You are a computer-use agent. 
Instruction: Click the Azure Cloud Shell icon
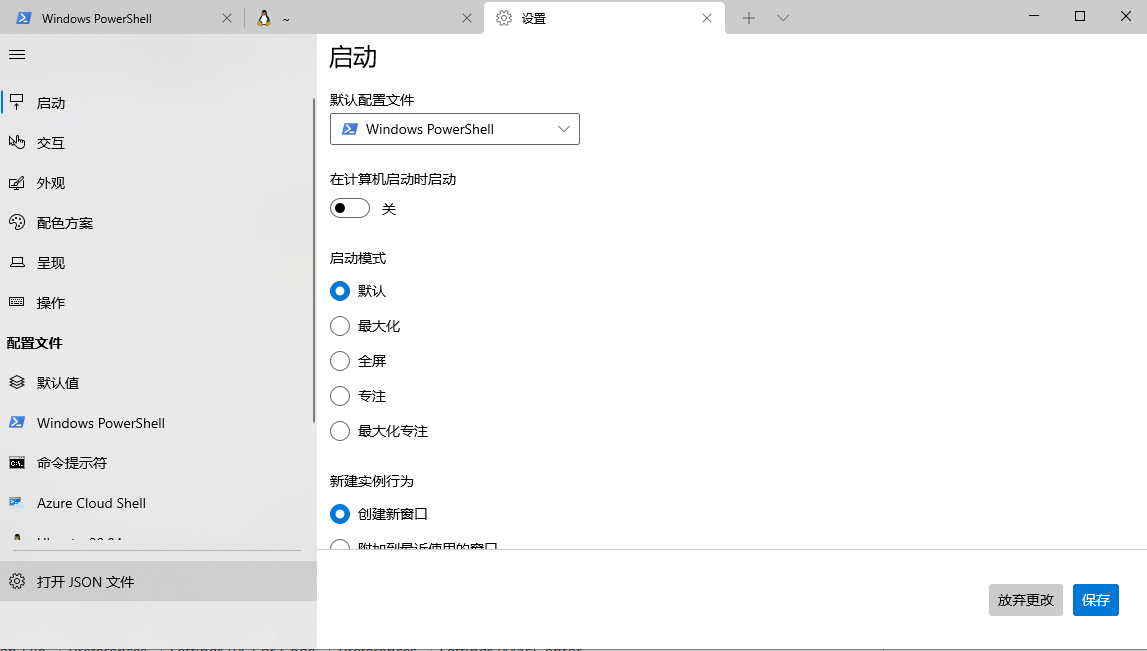(15, 503)
